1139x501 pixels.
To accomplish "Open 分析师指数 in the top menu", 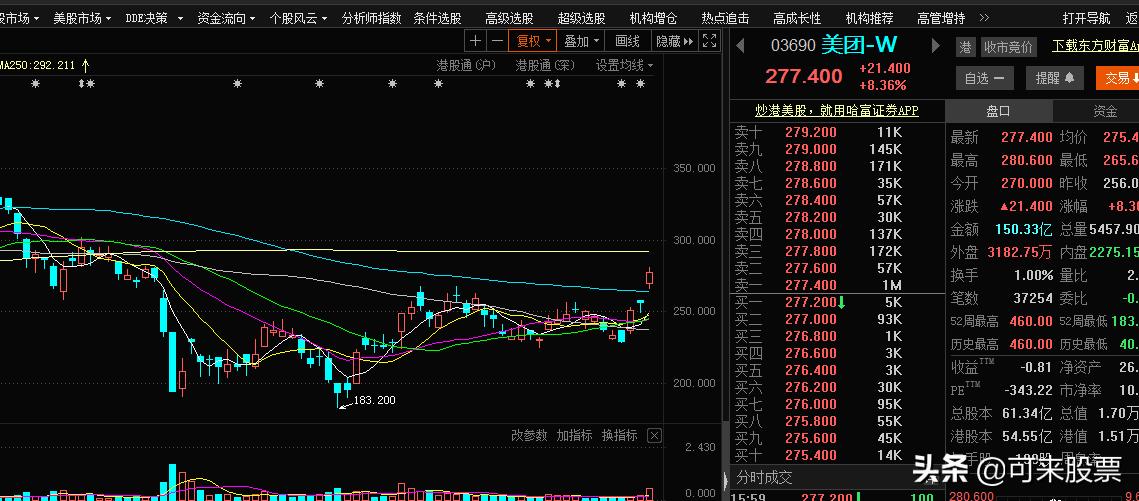I will tap(371, 18).
